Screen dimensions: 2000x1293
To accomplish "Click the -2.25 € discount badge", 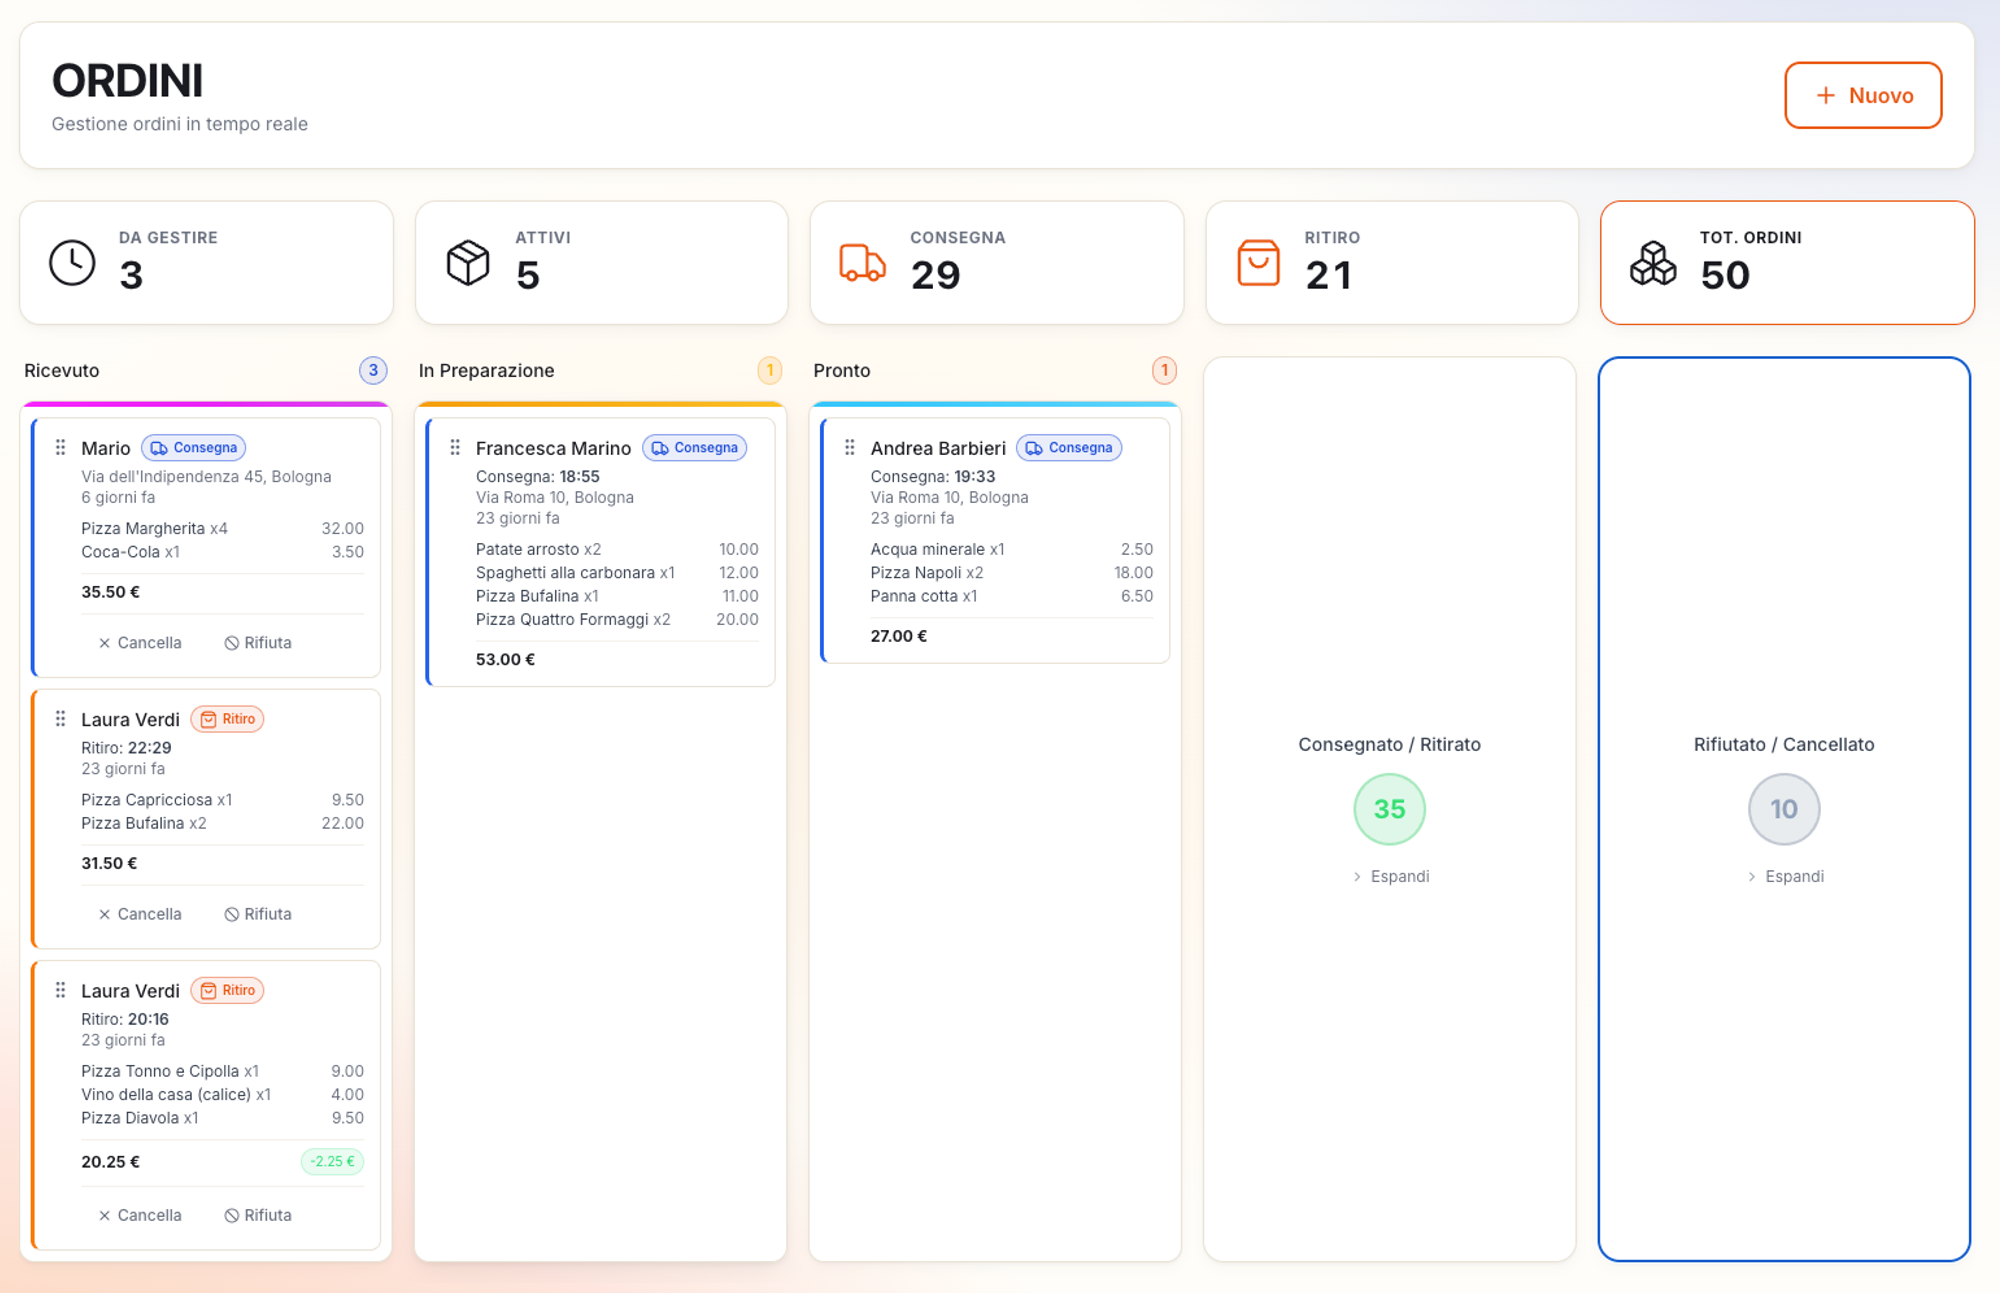I will 332,1161.
